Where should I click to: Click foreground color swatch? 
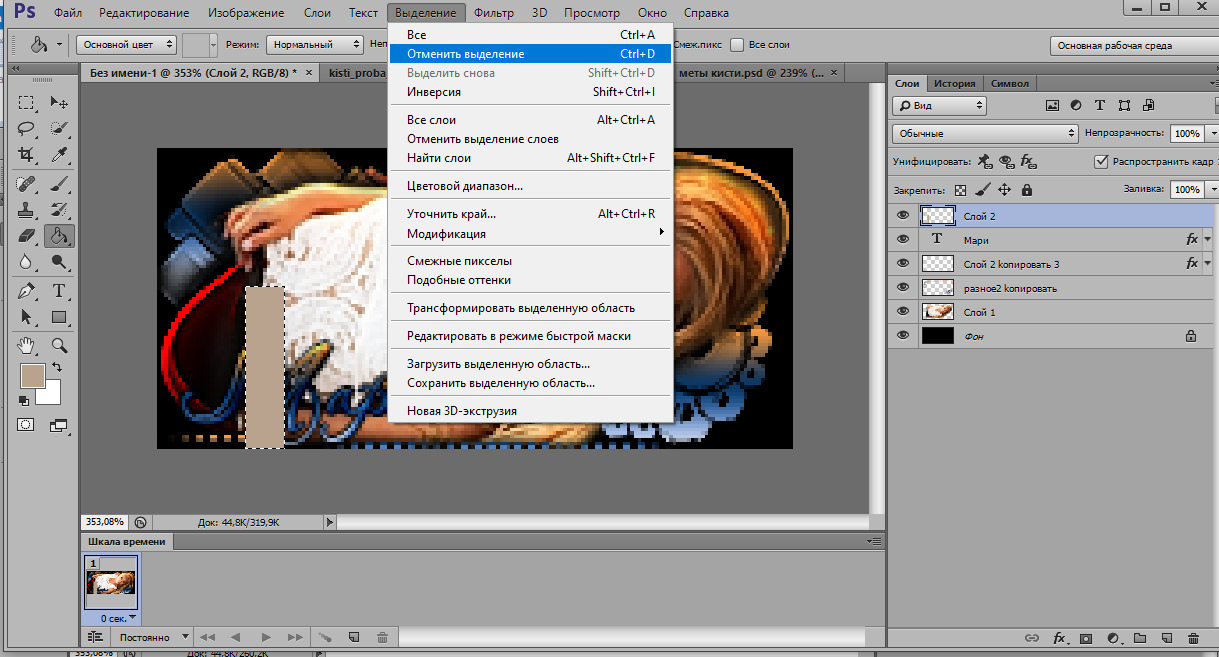[x=32, y=376]
